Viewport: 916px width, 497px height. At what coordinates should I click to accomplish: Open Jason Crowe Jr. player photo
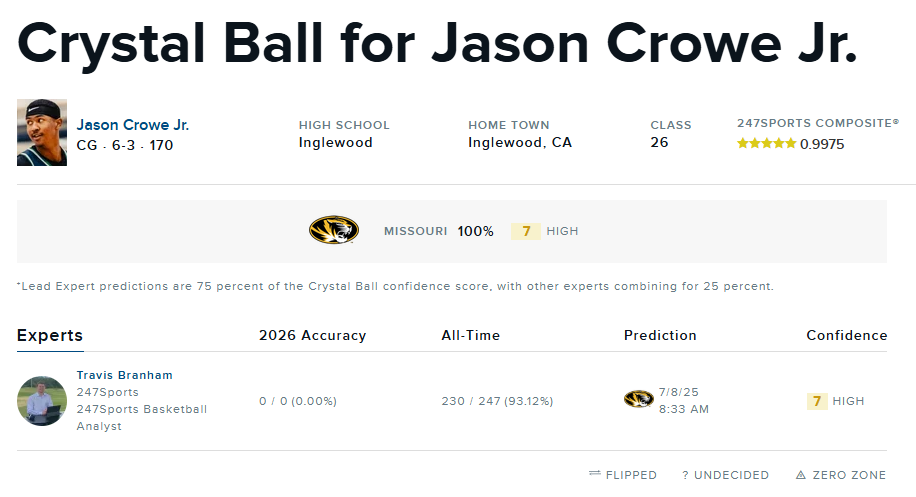click(42, 132)
